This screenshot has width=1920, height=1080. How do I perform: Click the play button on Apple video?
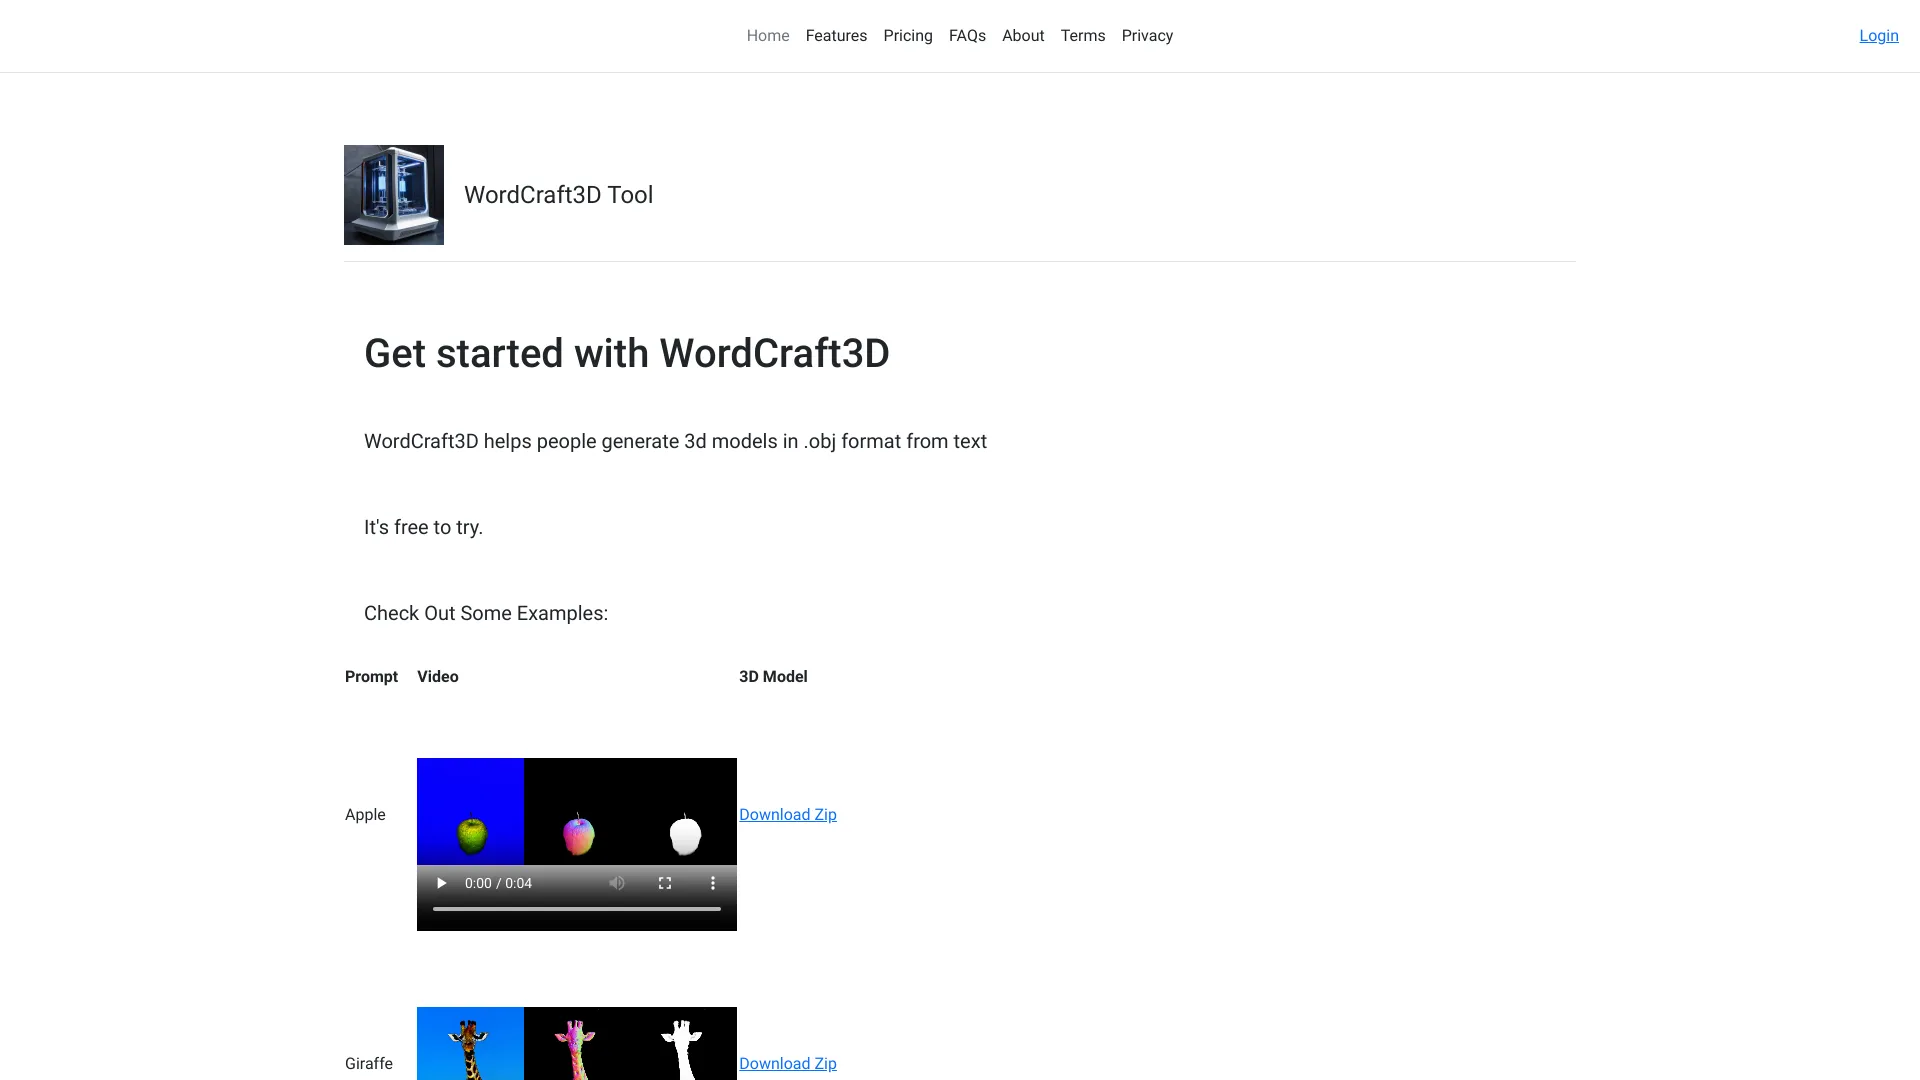[439, 882]
